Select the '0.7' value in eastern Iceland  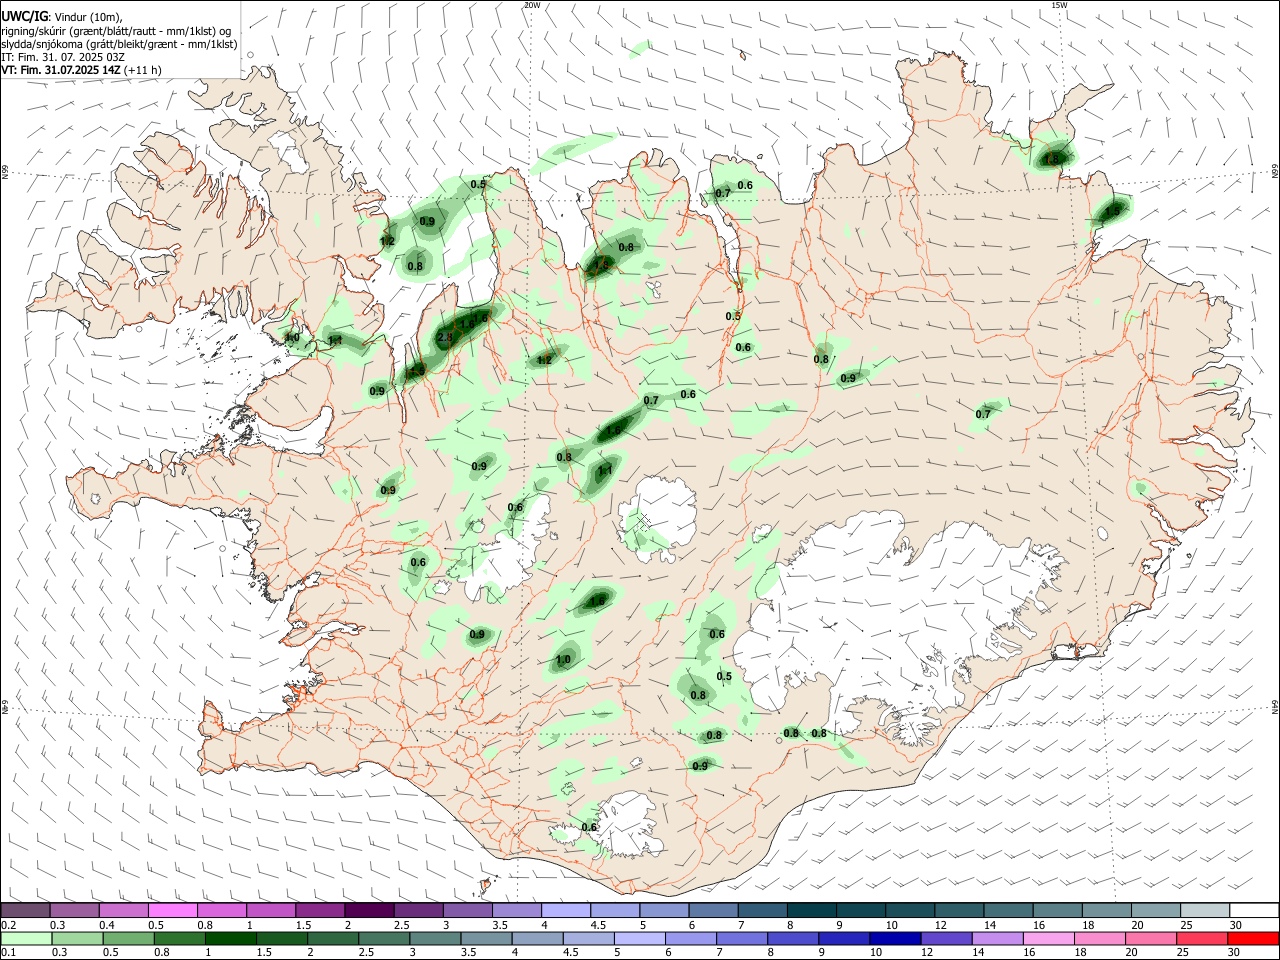tap(983, 414)
